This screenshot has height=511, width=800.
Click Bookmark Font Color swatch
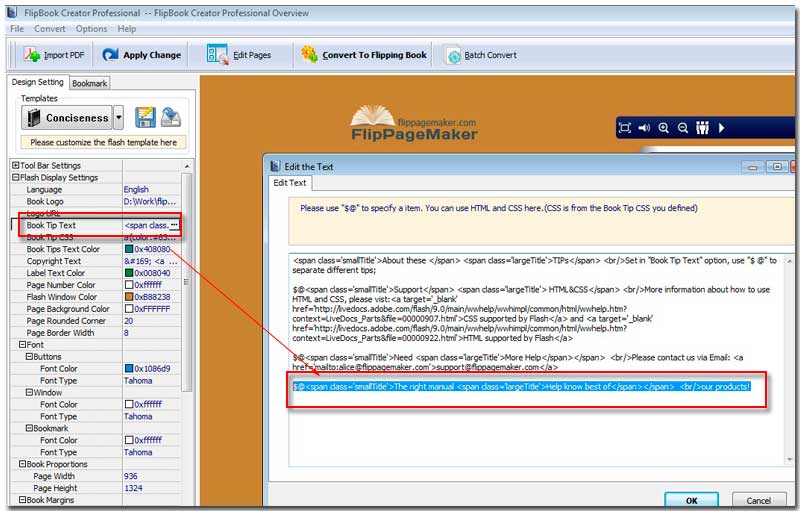coord(129,440)
